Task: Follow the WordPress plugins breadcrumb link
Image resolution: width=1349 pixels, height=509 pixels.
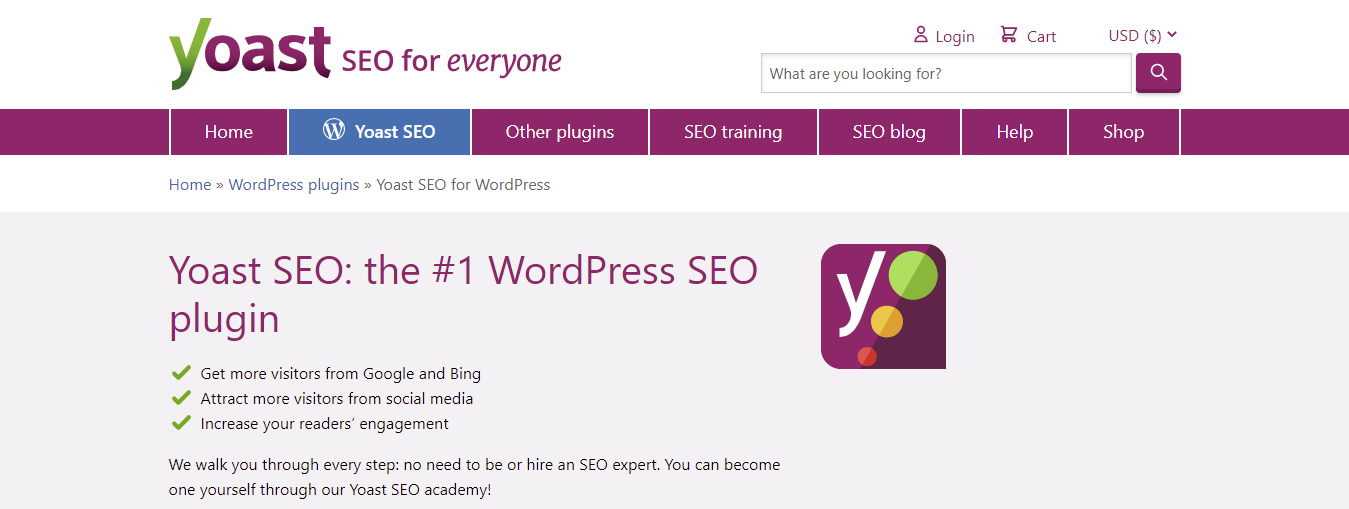Action: coord(294,185)
